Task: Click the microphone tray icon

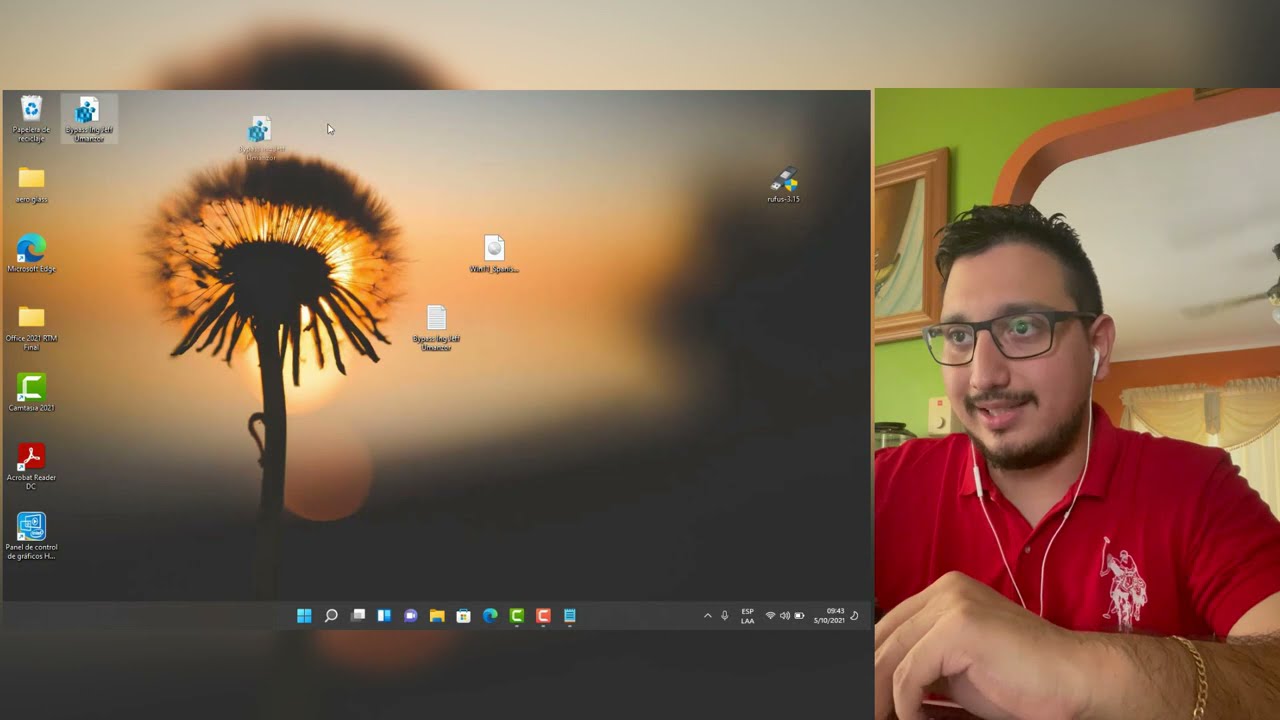Action: pyautogui.click(x=725, y=616)
